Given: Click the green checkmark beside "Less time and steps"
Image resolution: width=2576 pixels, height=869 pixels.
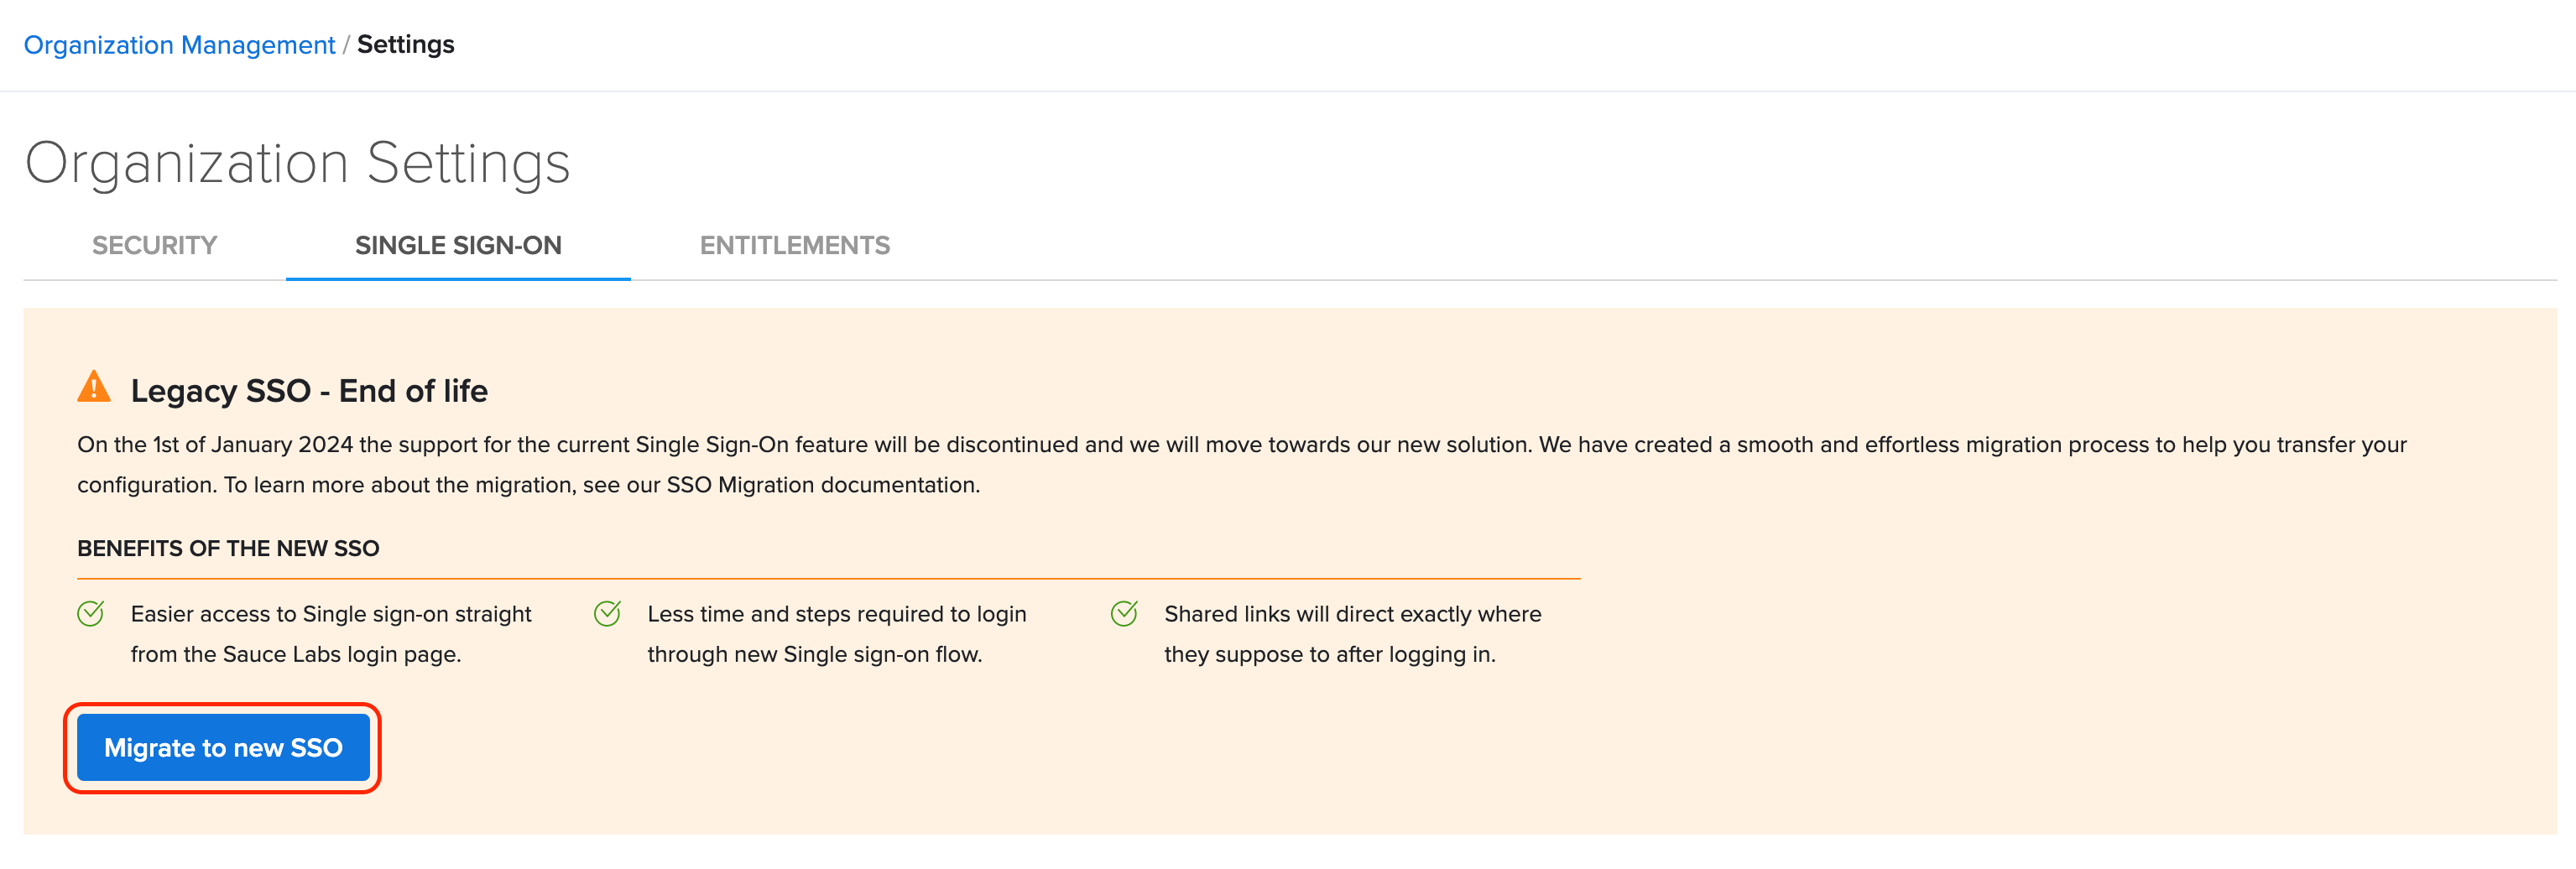Looking at the screenshot, I should pyautogui.click(x=607, y=613).
